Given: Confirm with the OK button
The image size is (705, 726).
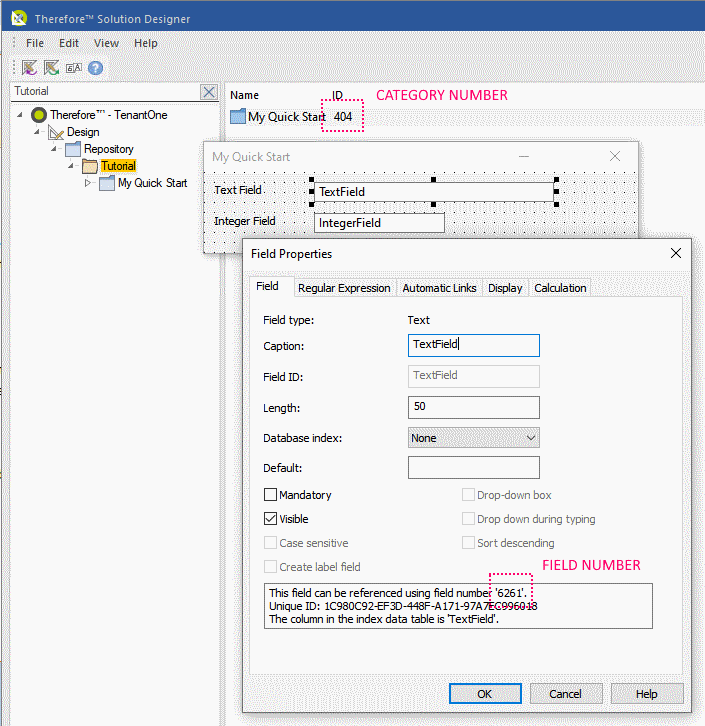Looking at the screenshot, I should (x=485, y=694).
